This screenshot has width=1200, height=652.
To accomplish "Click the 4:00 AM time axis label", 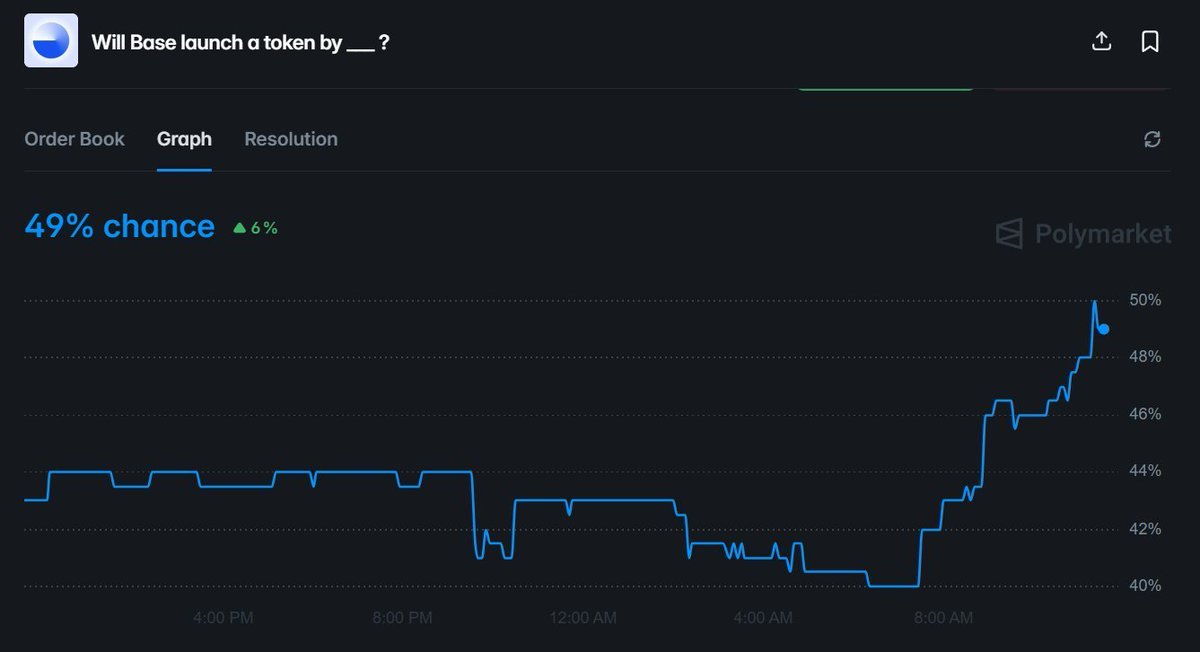I will coord(763,618).
